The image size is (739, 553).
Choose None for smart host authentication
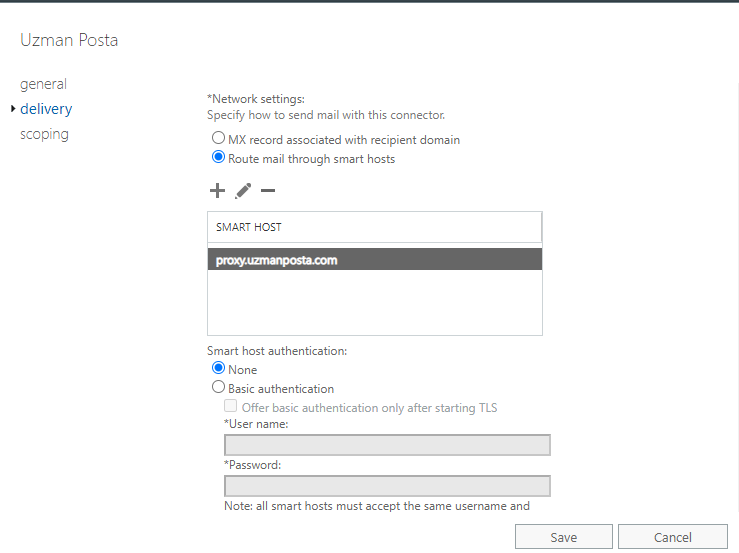click(218, 368)
